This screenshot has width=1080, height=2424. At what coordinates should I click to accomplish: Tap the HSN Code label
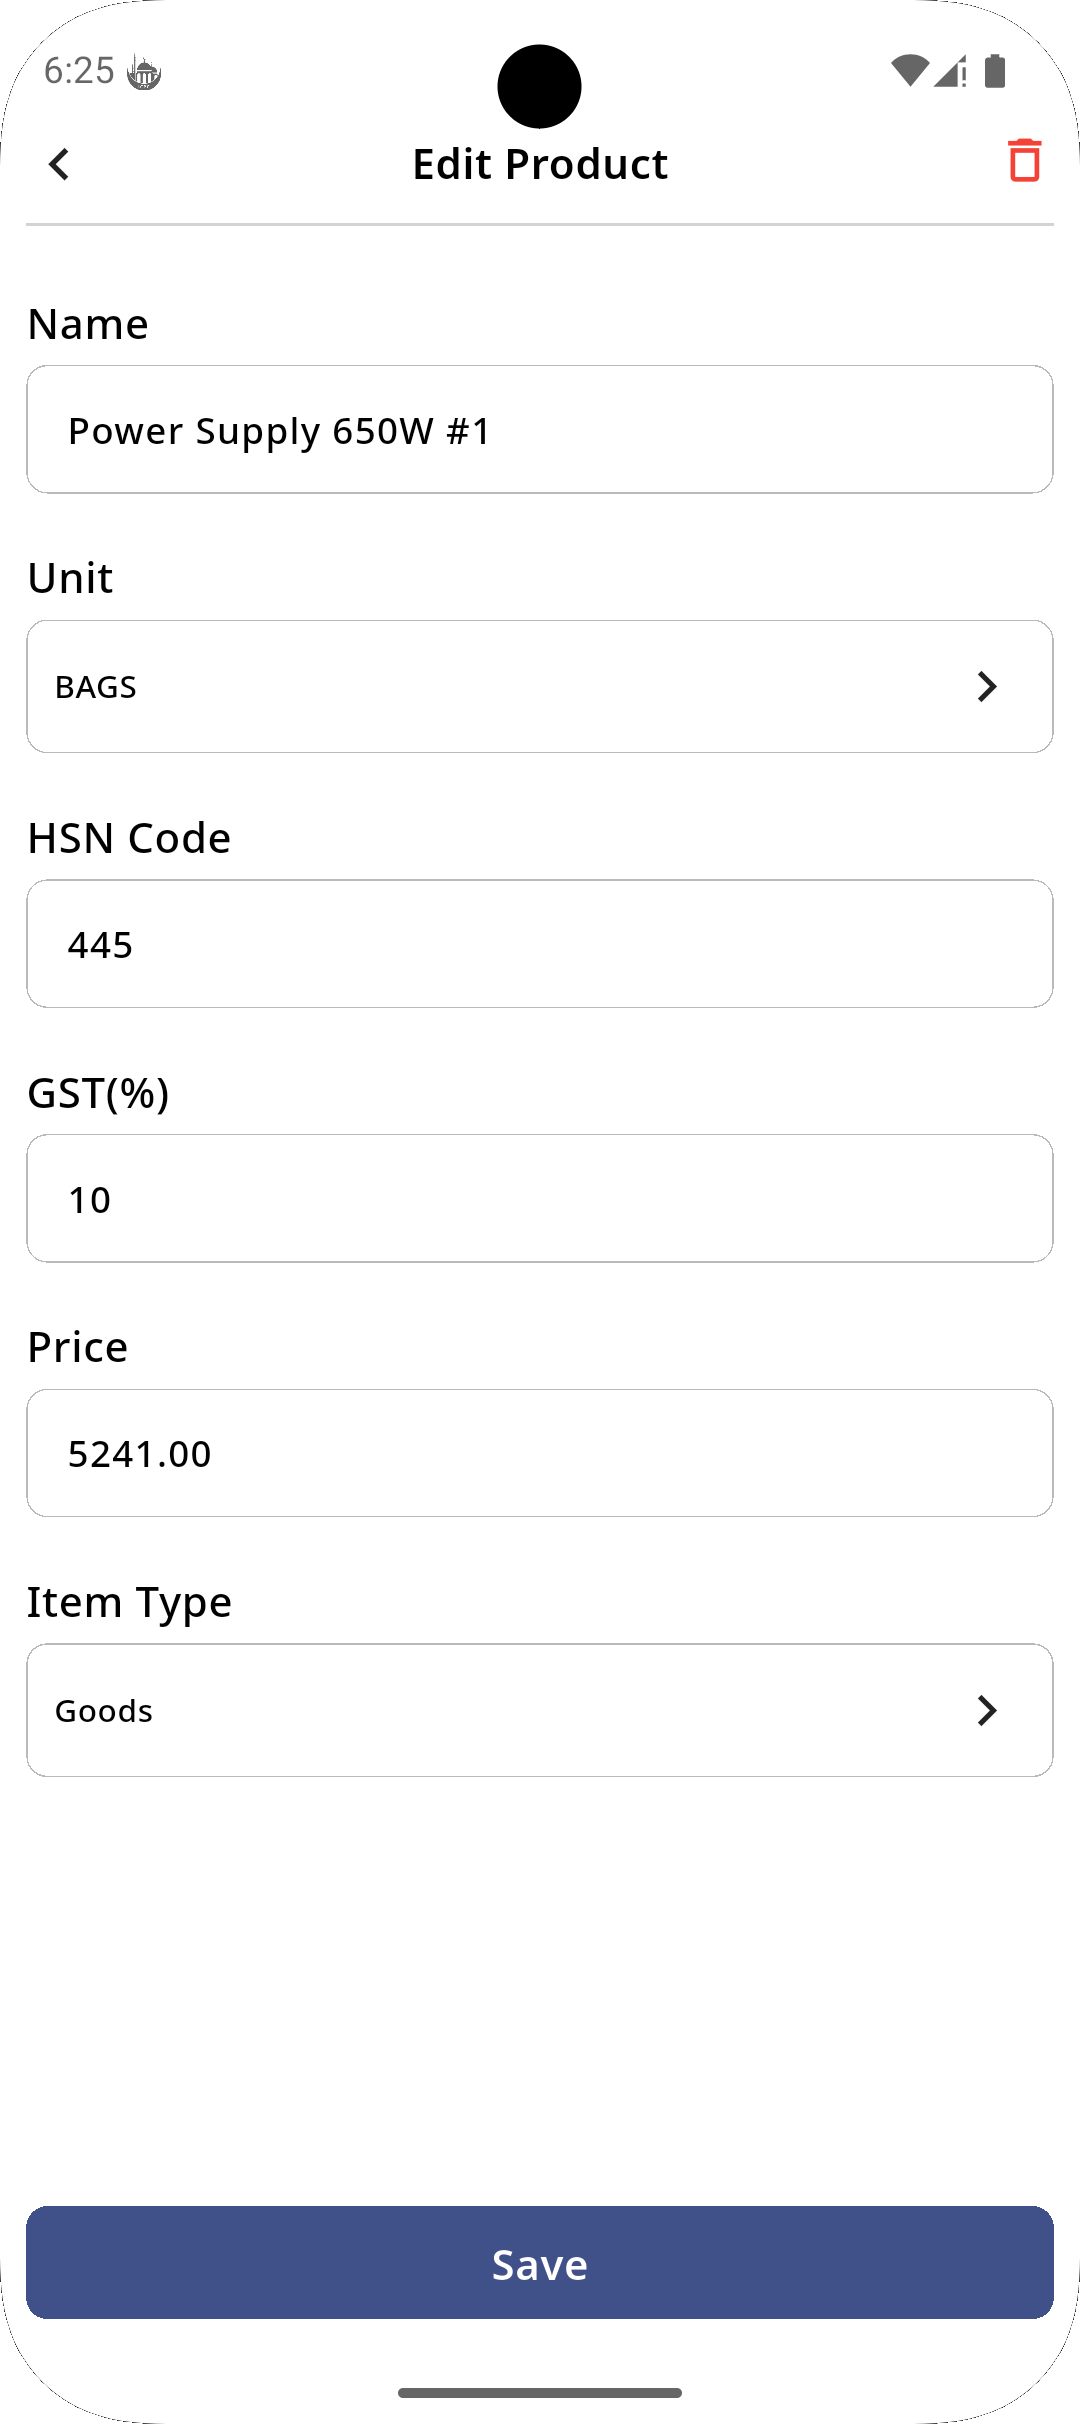pos(129,838)
